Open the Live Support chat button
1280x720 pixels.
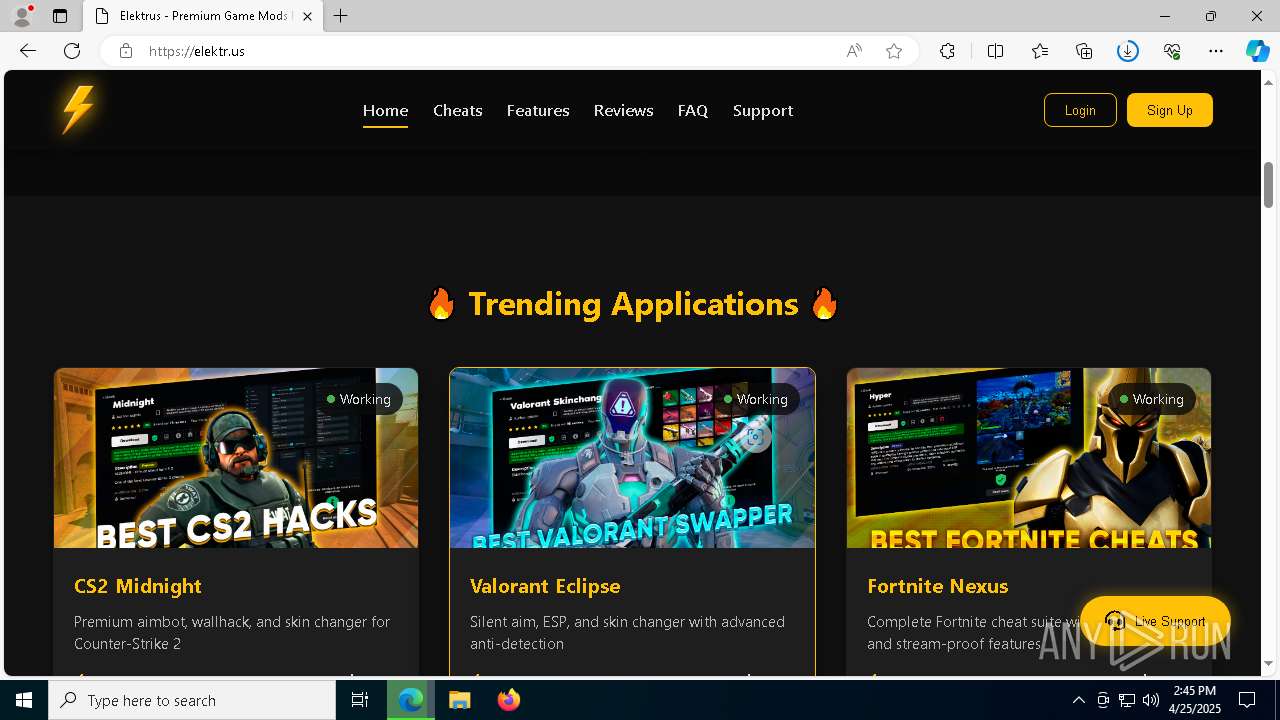1155,621
